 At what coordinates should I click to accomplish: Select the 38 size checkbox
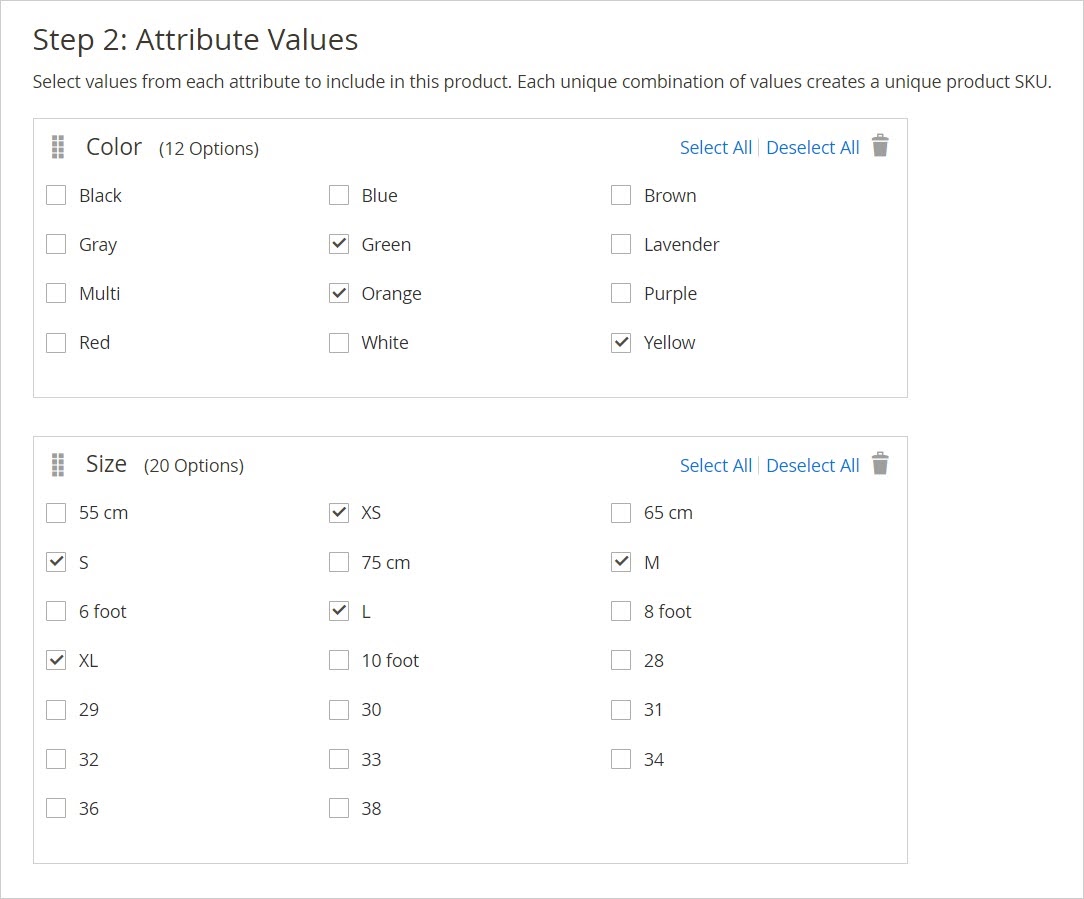point(339,809)
